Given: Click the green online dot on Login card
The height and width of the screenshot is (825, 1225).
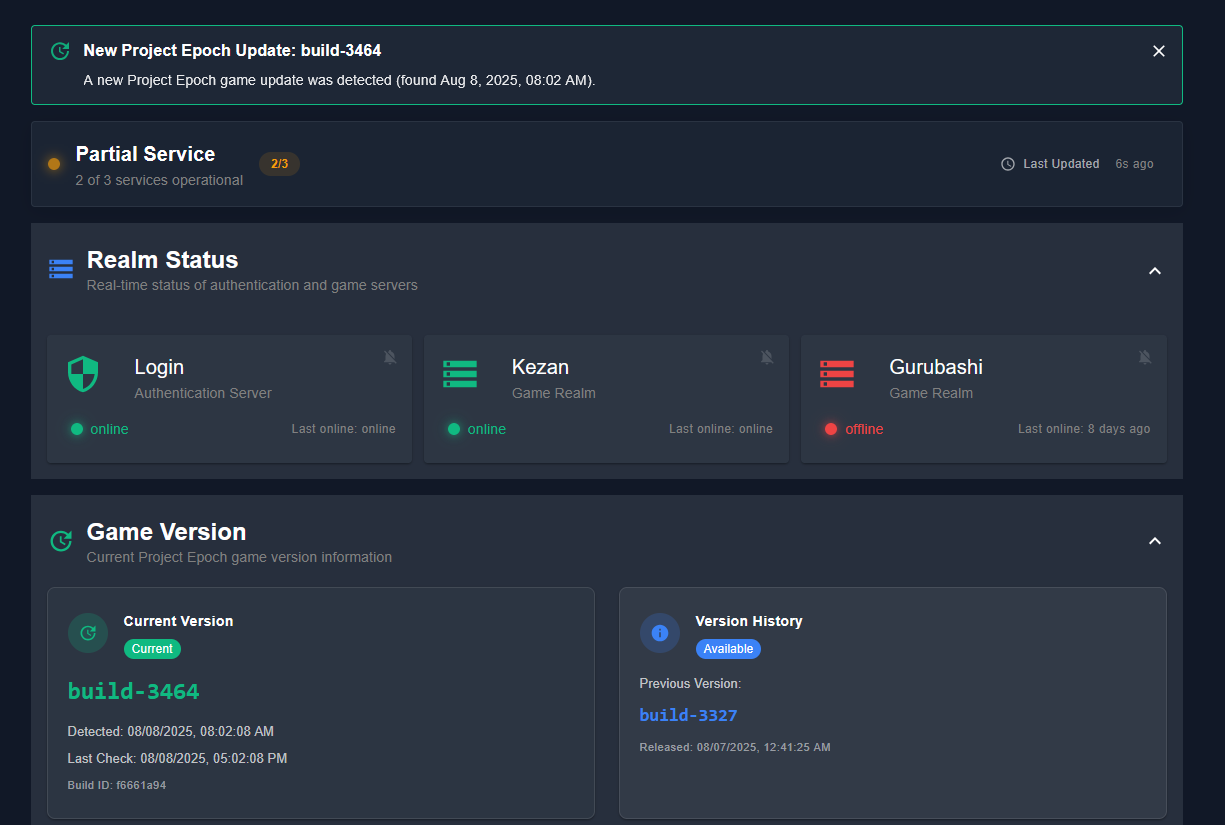Looking at the screenshot, I should 76,429.
